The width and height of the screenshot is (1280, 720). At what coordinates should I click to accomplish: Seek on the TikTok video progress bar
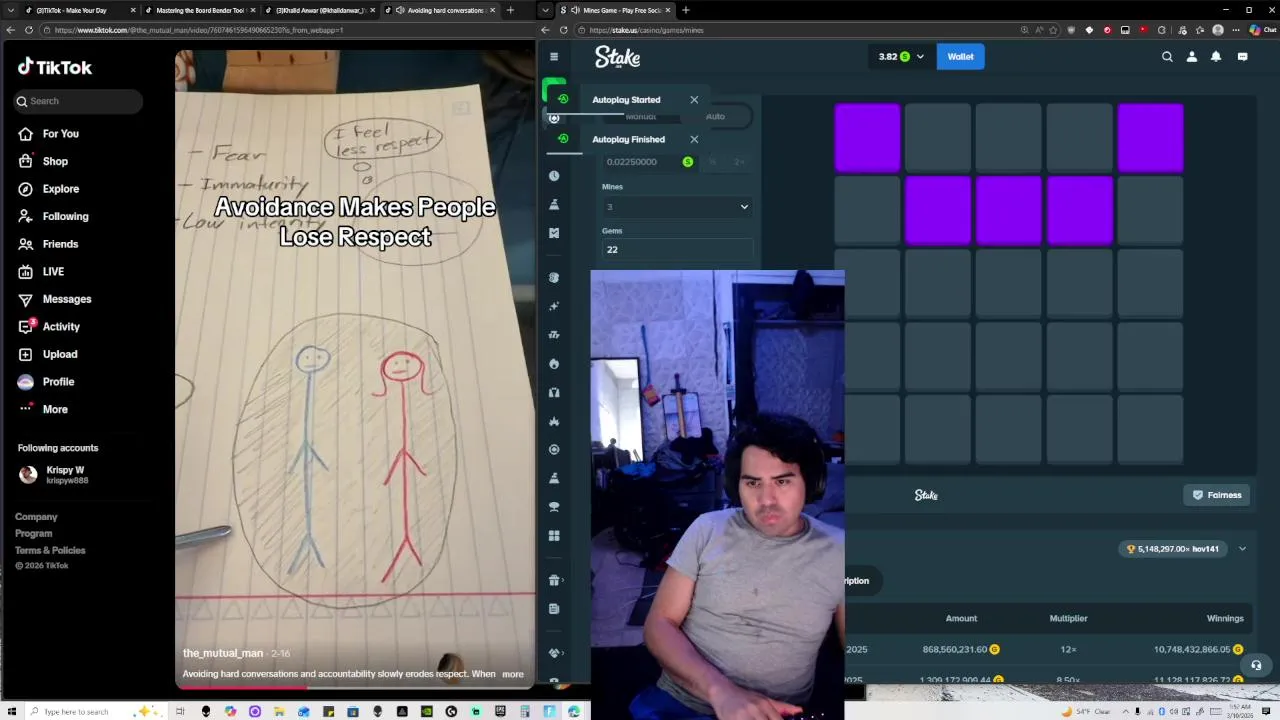(356, 687)
